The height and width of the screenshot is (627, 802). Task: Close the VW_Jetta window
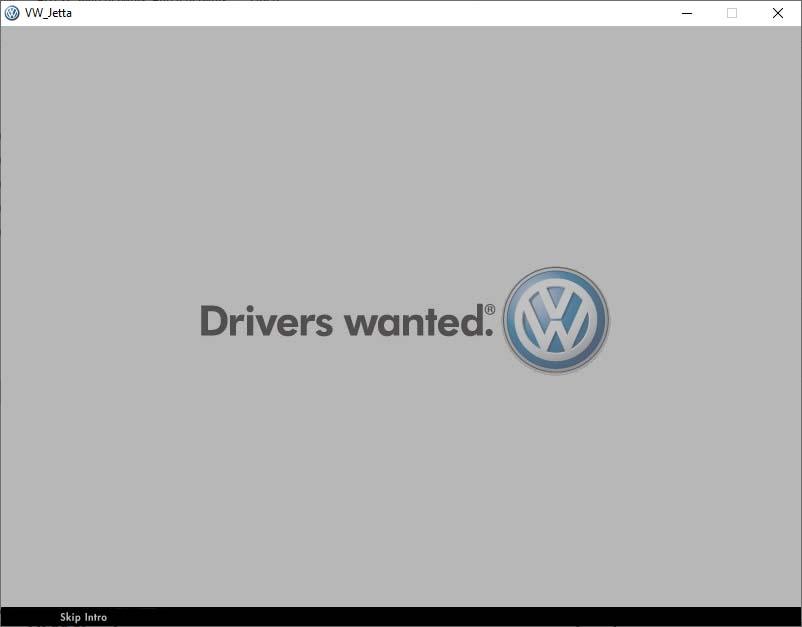(x=777, y=13)
